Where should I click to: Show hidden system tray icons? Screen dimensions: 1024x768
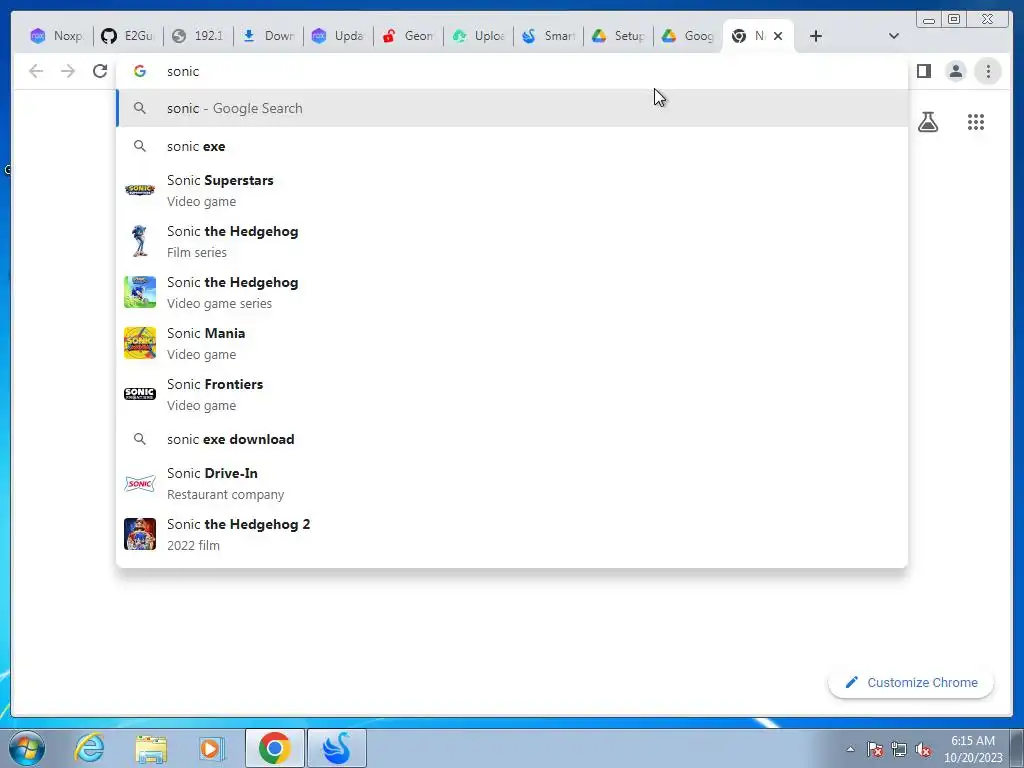pyautogui.click(x=850, y=749)
